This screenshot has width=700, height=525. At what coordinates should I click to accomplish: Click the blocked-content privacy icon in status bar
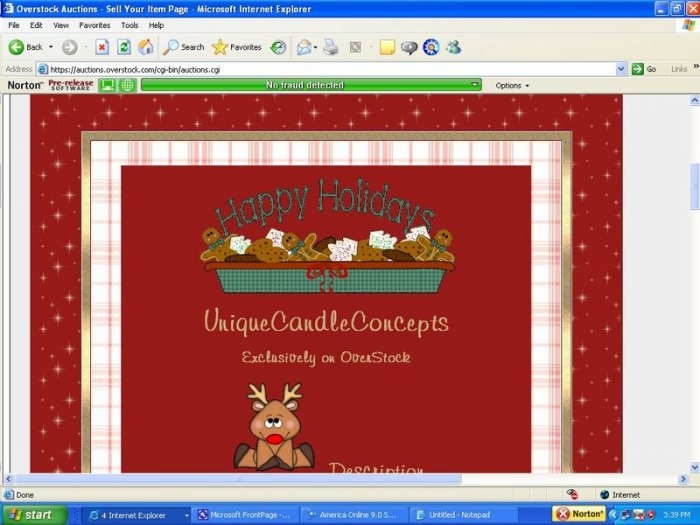coord(572,494)
